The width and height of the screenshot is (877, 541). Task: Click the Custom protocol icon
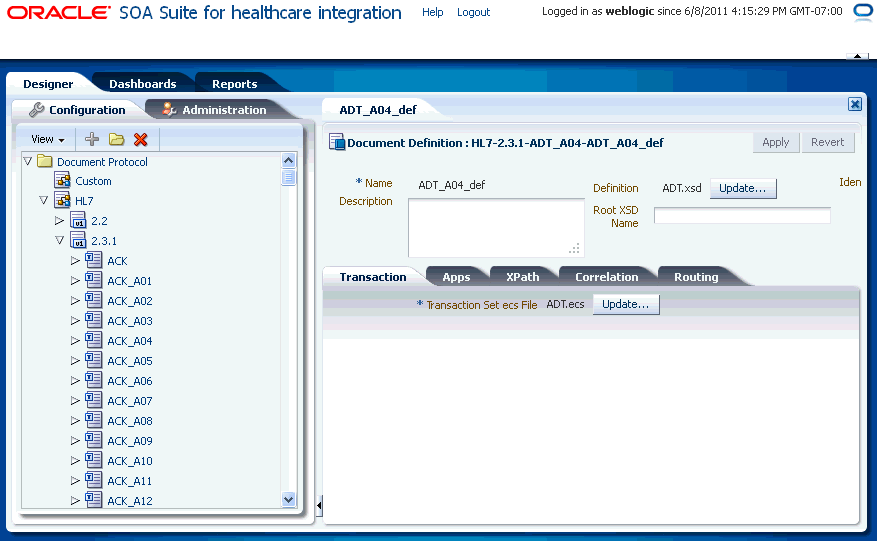[x=62, y=180]
